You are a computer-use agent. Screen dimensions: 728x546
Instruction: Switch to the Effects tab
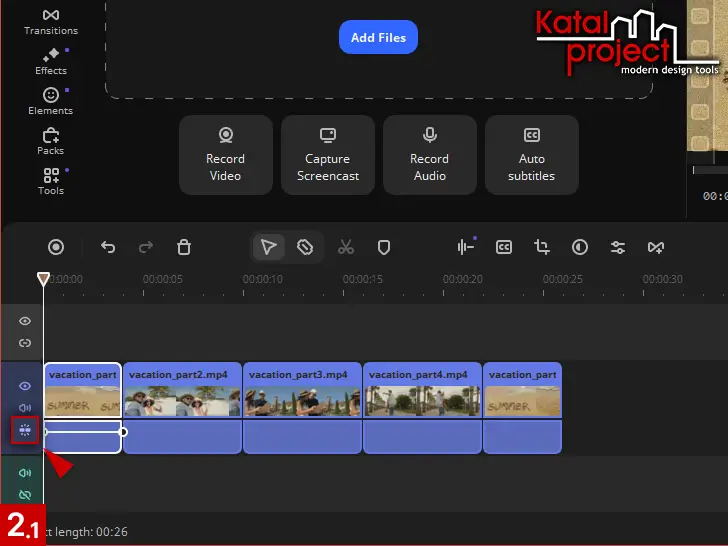click(x=50, y=62)
